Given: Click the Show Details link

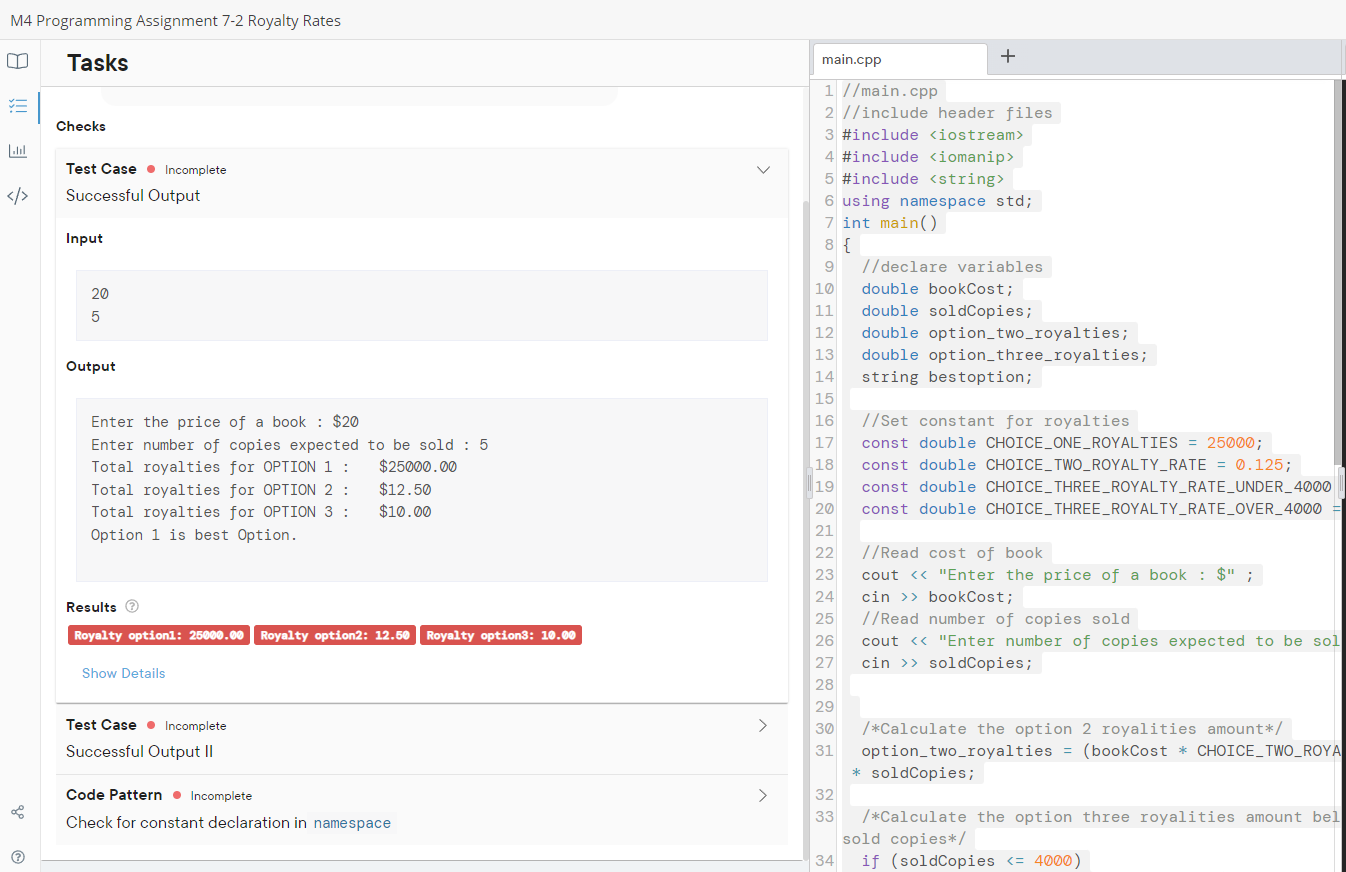Looking at the screenshot, I should (x=124, y=673).
